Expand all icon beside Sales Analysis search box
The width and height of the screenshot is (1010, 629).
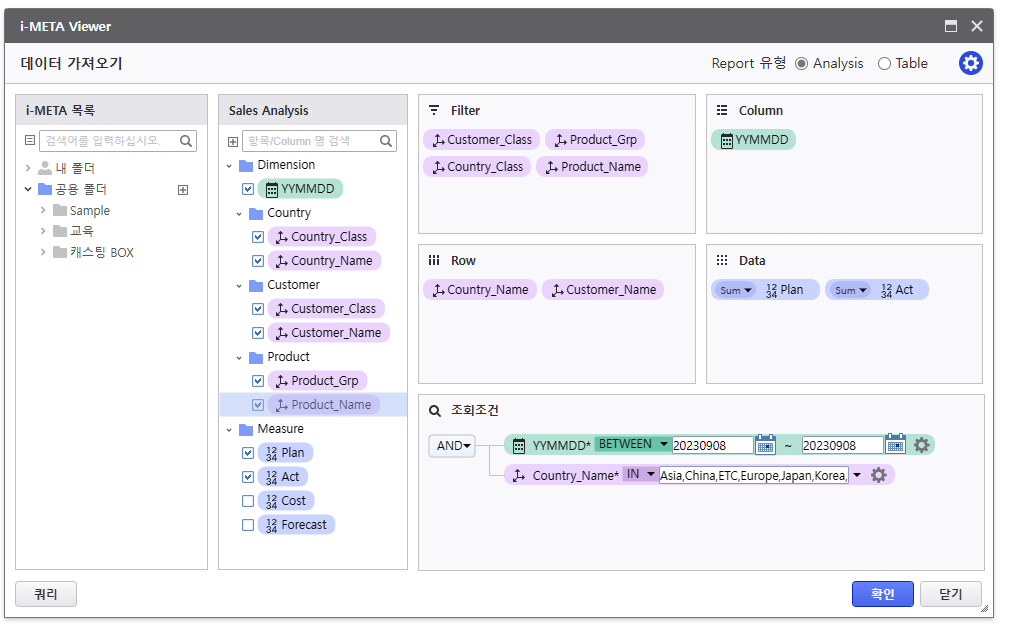coord(233,142)
